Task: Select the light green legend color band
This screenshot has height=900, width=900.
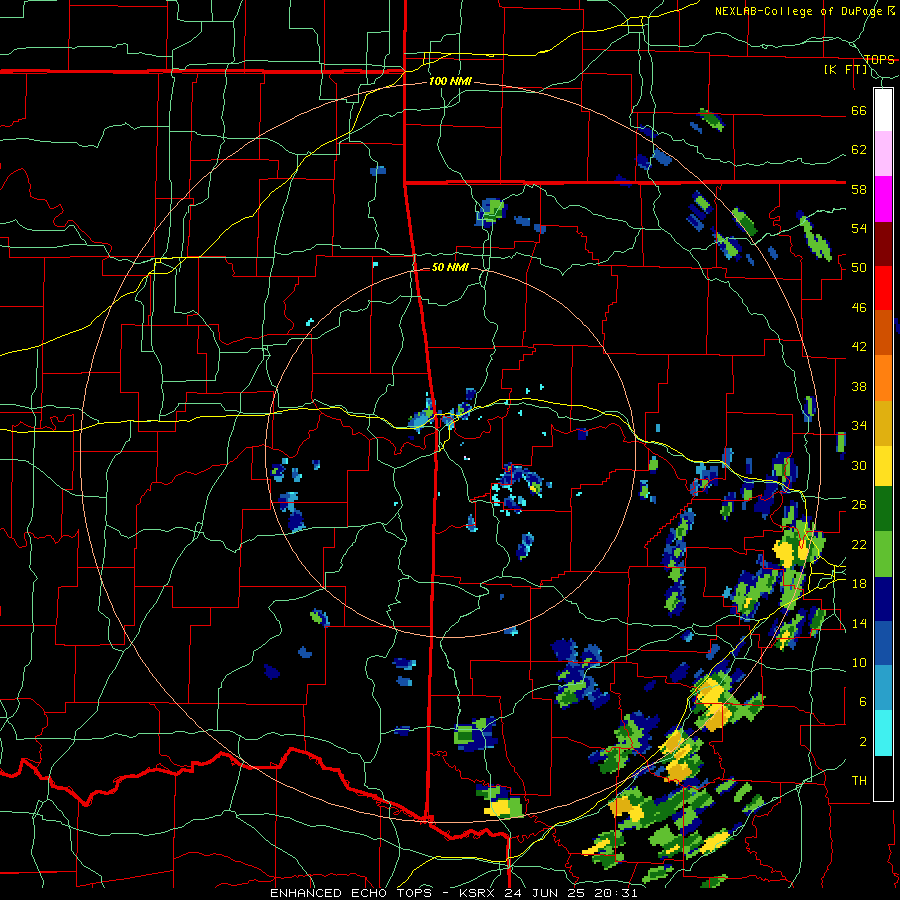Action: pos(883,554)
